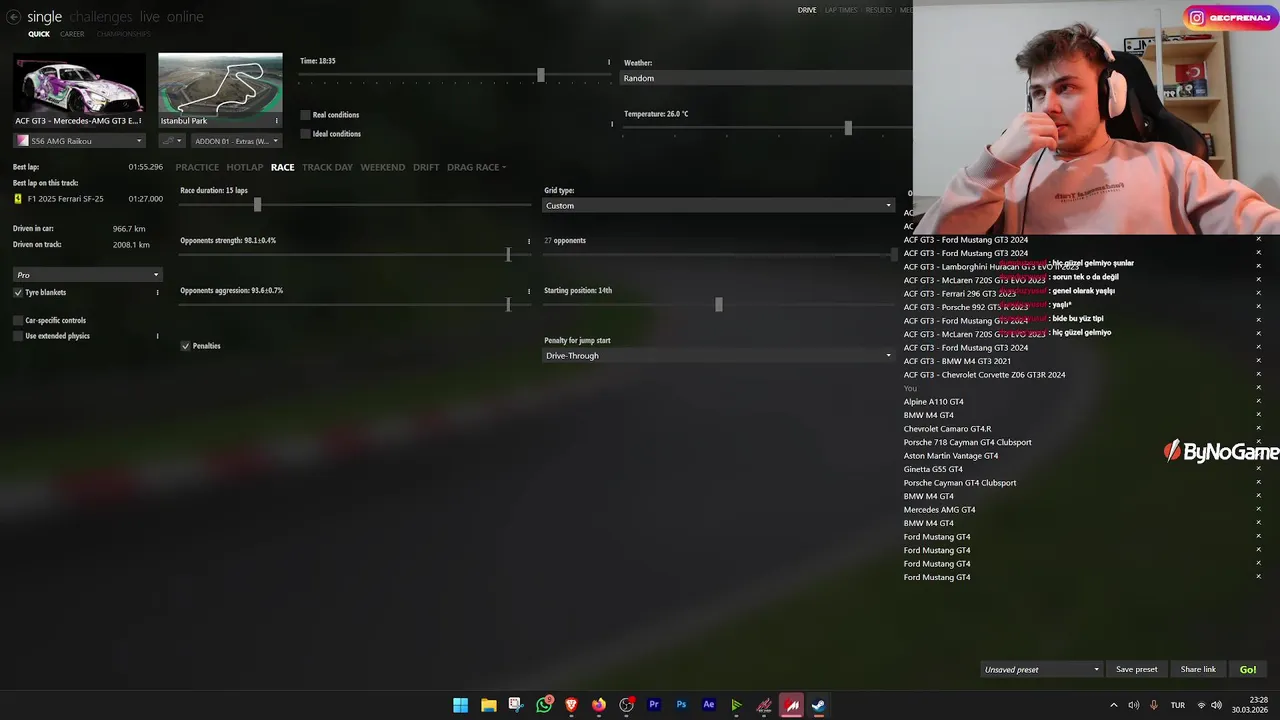Click the Share link button
Image resolution: width=1280 pixels, height=720 pixels.
tap(1198, 670)
